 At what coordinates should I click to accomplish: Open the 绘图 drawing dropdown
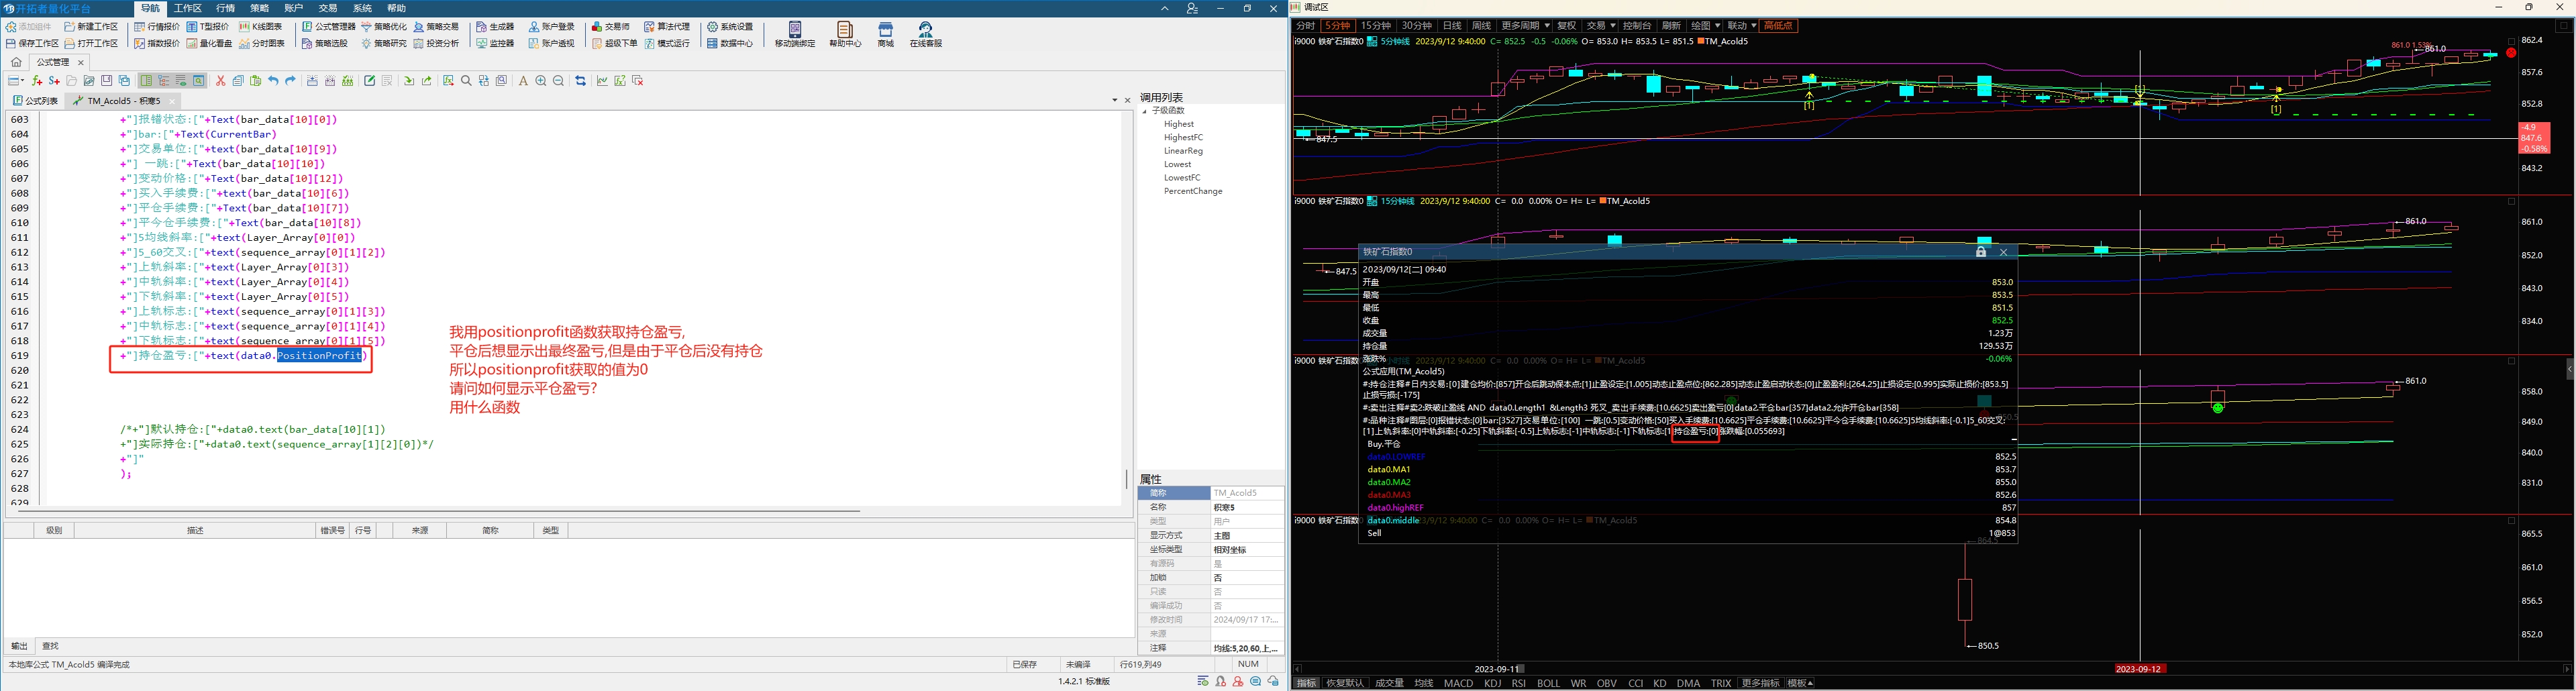[x=1705, y=26]
